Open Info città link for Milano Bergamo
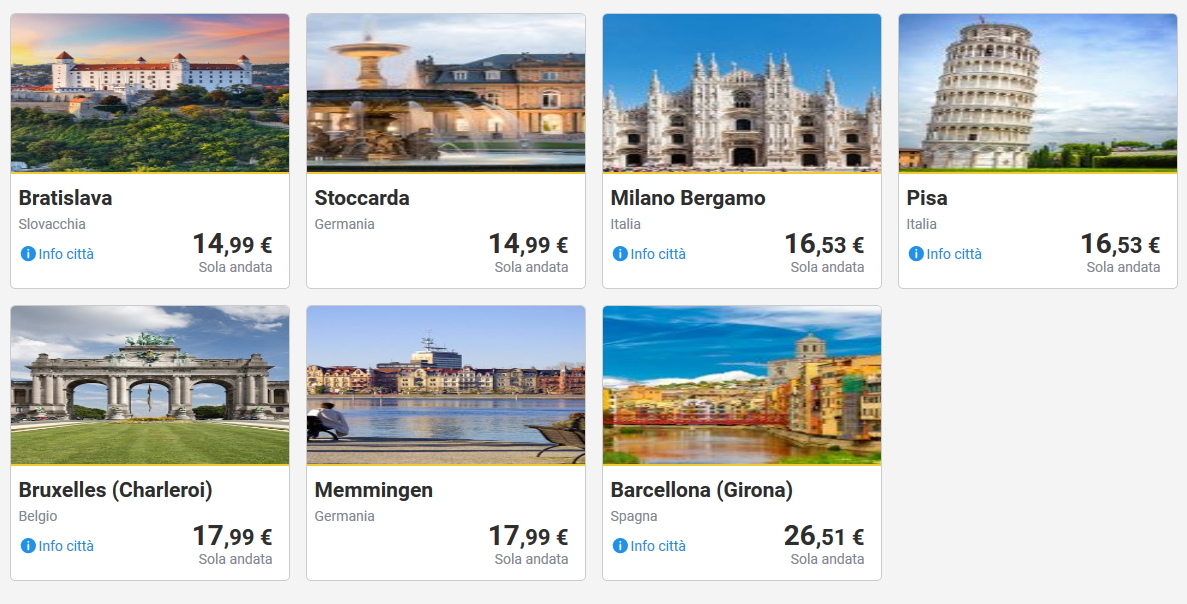 point(658,254)
